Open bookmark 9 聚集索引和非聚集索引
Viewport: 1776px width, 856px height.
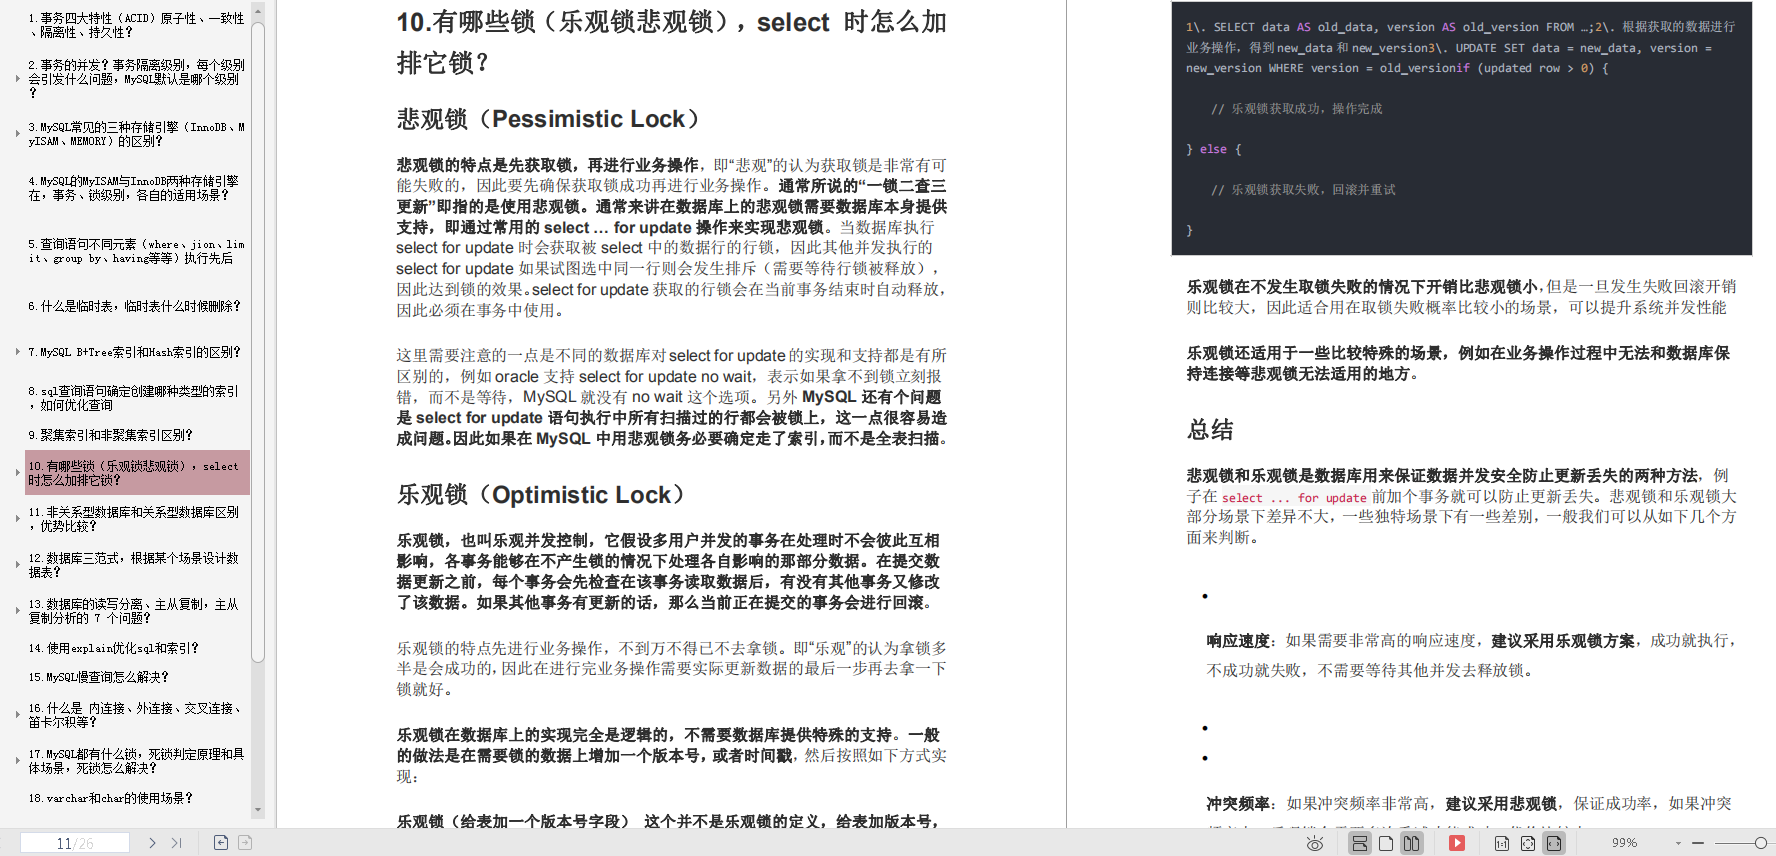point(110,435)
